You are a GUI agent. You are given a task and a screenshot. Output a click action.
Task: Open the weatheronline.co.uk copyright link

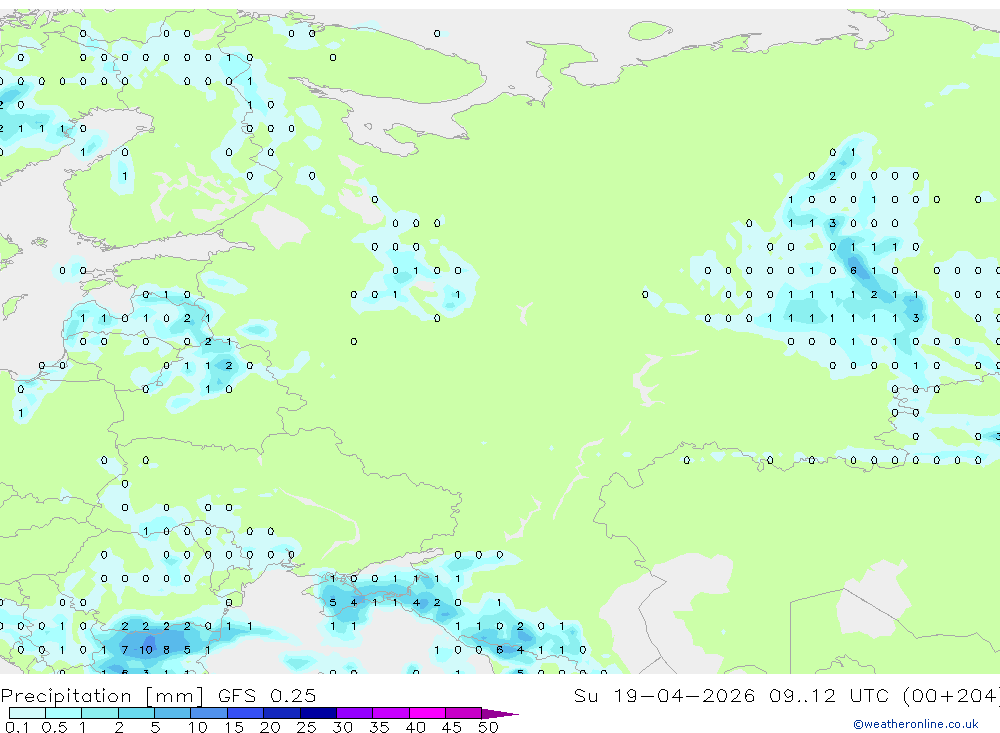(x=916, y=724)
